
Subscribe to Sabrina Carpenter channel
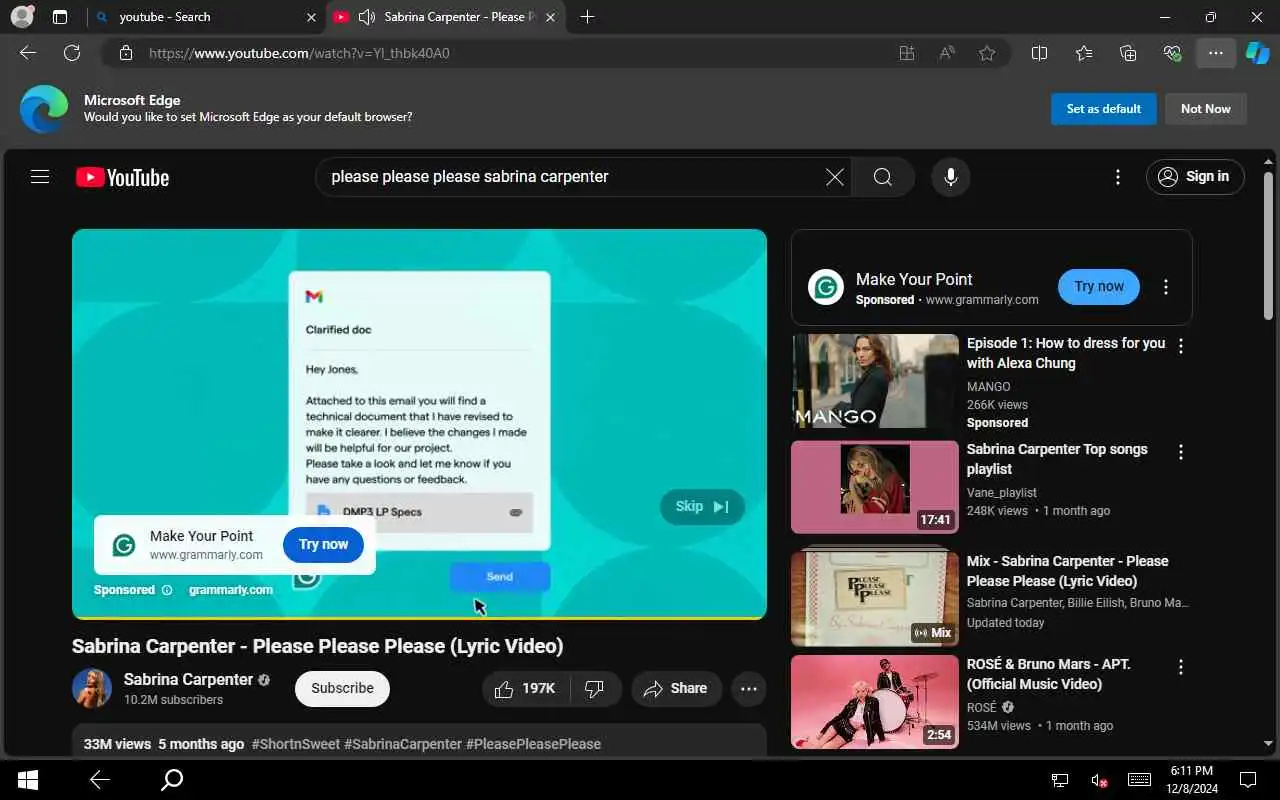342,688
